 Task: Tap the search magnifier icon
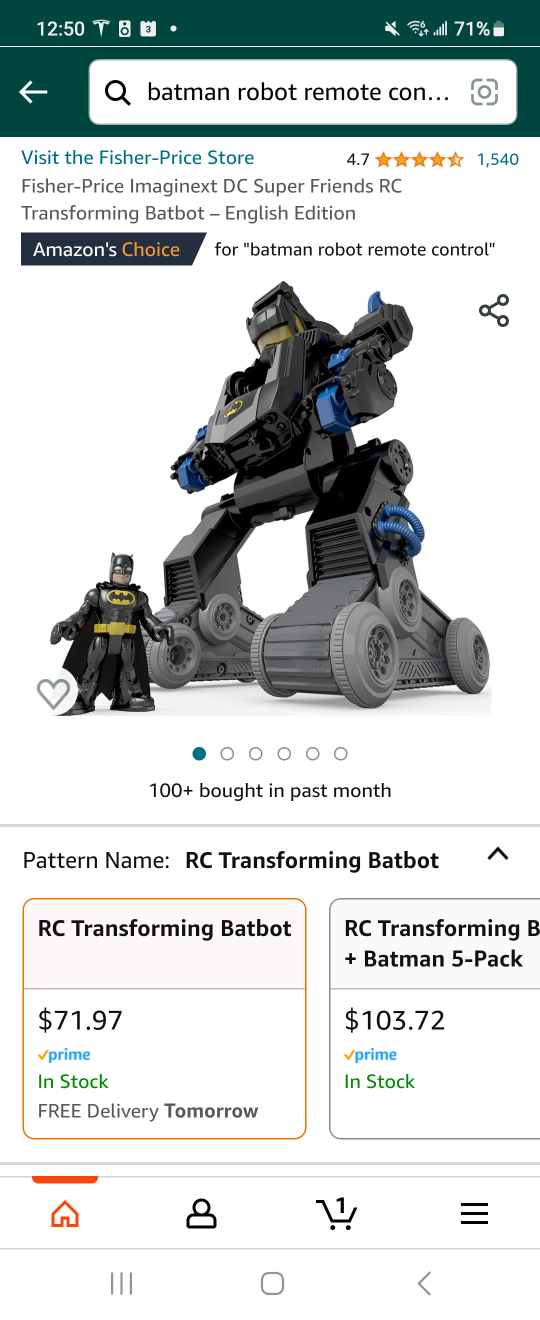pyautogui.click(x=118, y=93)
